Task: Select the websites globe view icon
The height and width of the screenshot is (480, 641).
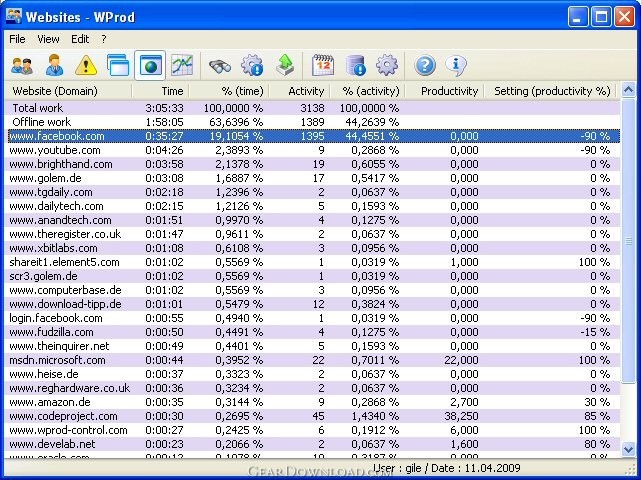Action: click(x=150, y=65)
